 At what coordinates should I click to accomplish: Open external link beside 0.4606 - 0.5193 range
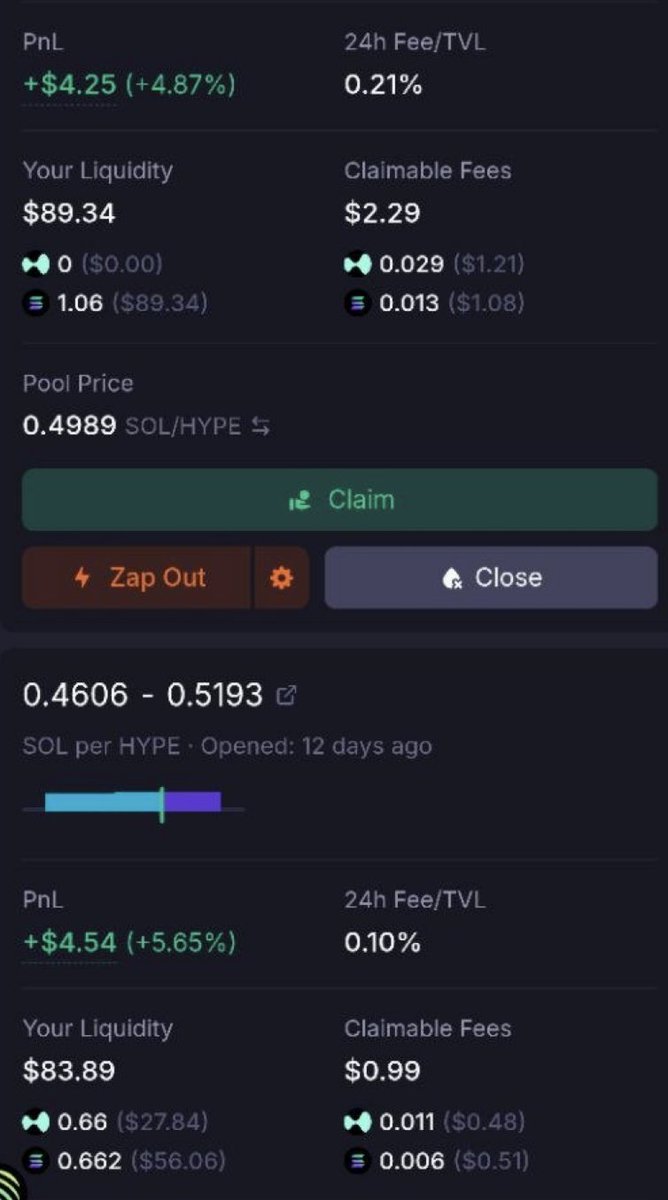[x=285, y=695]
